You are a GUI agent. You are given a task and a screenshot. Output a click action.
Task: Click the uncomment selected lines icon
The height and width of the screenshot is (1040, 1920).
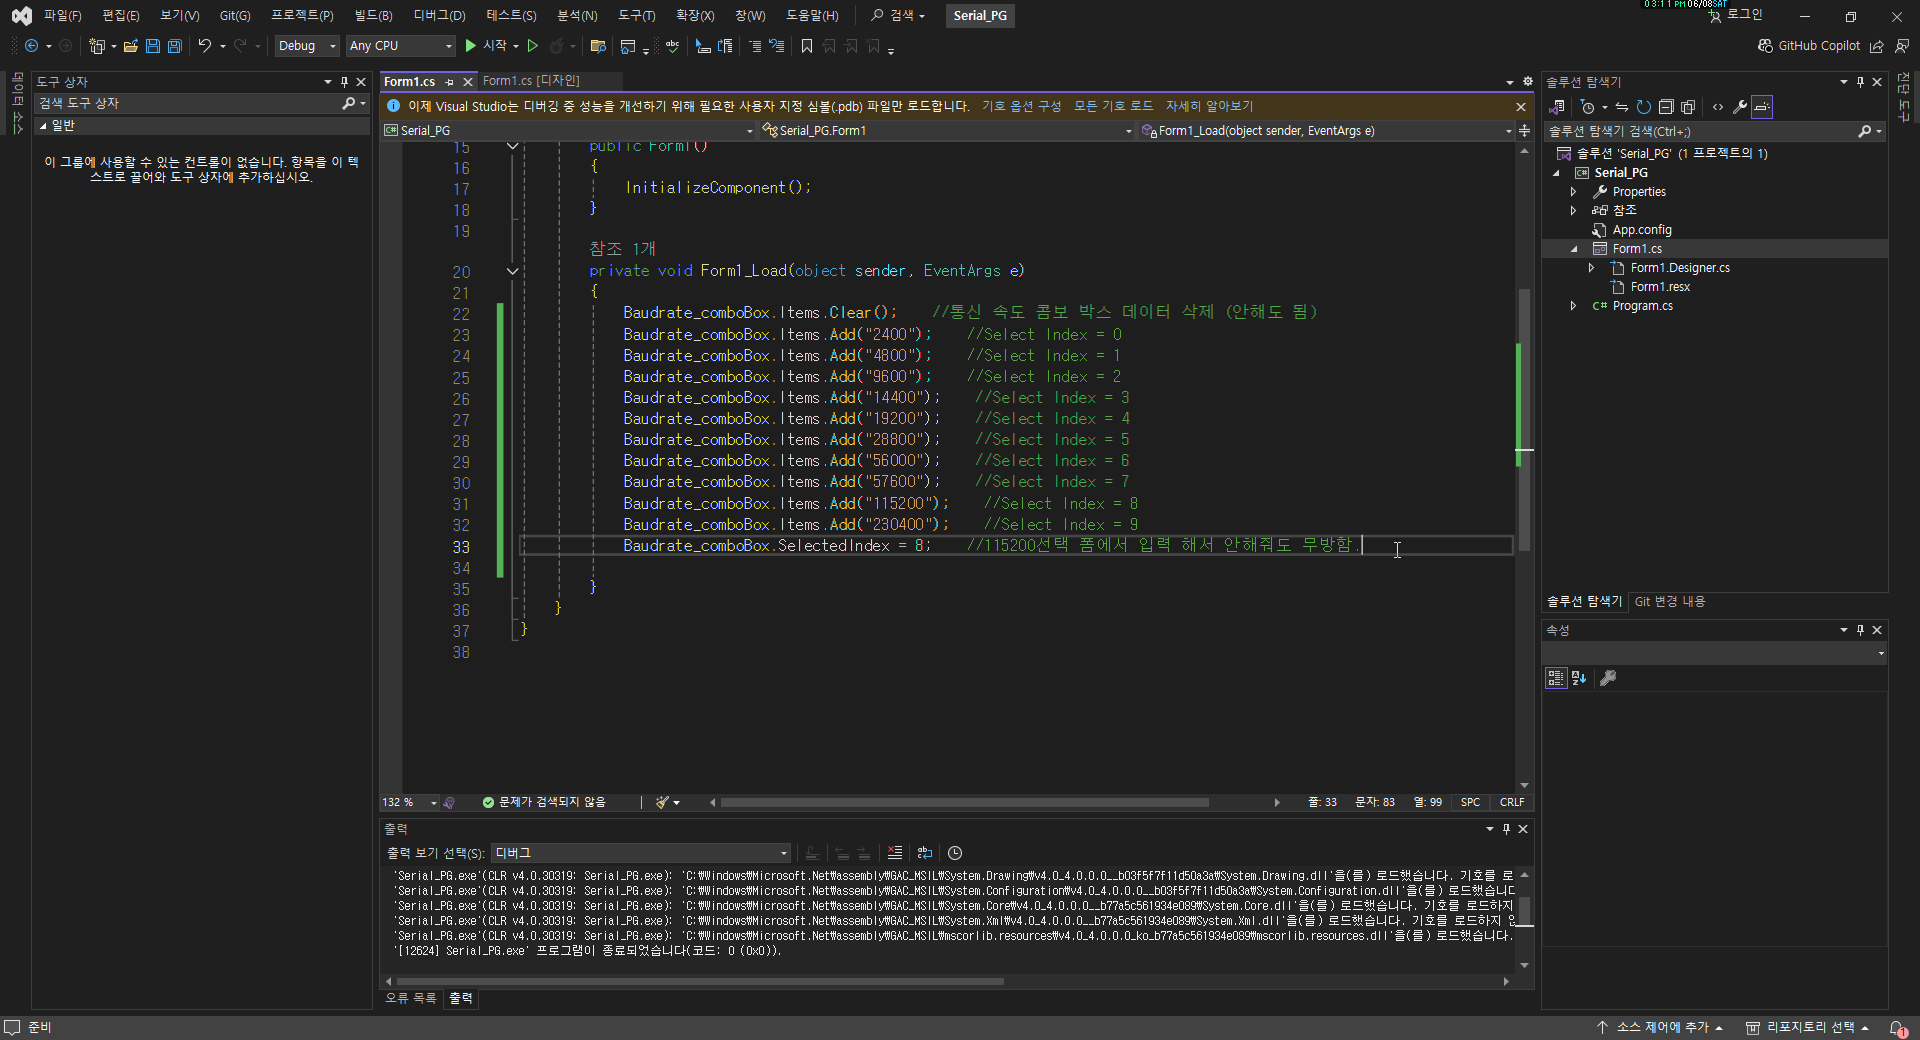(777, 46)
